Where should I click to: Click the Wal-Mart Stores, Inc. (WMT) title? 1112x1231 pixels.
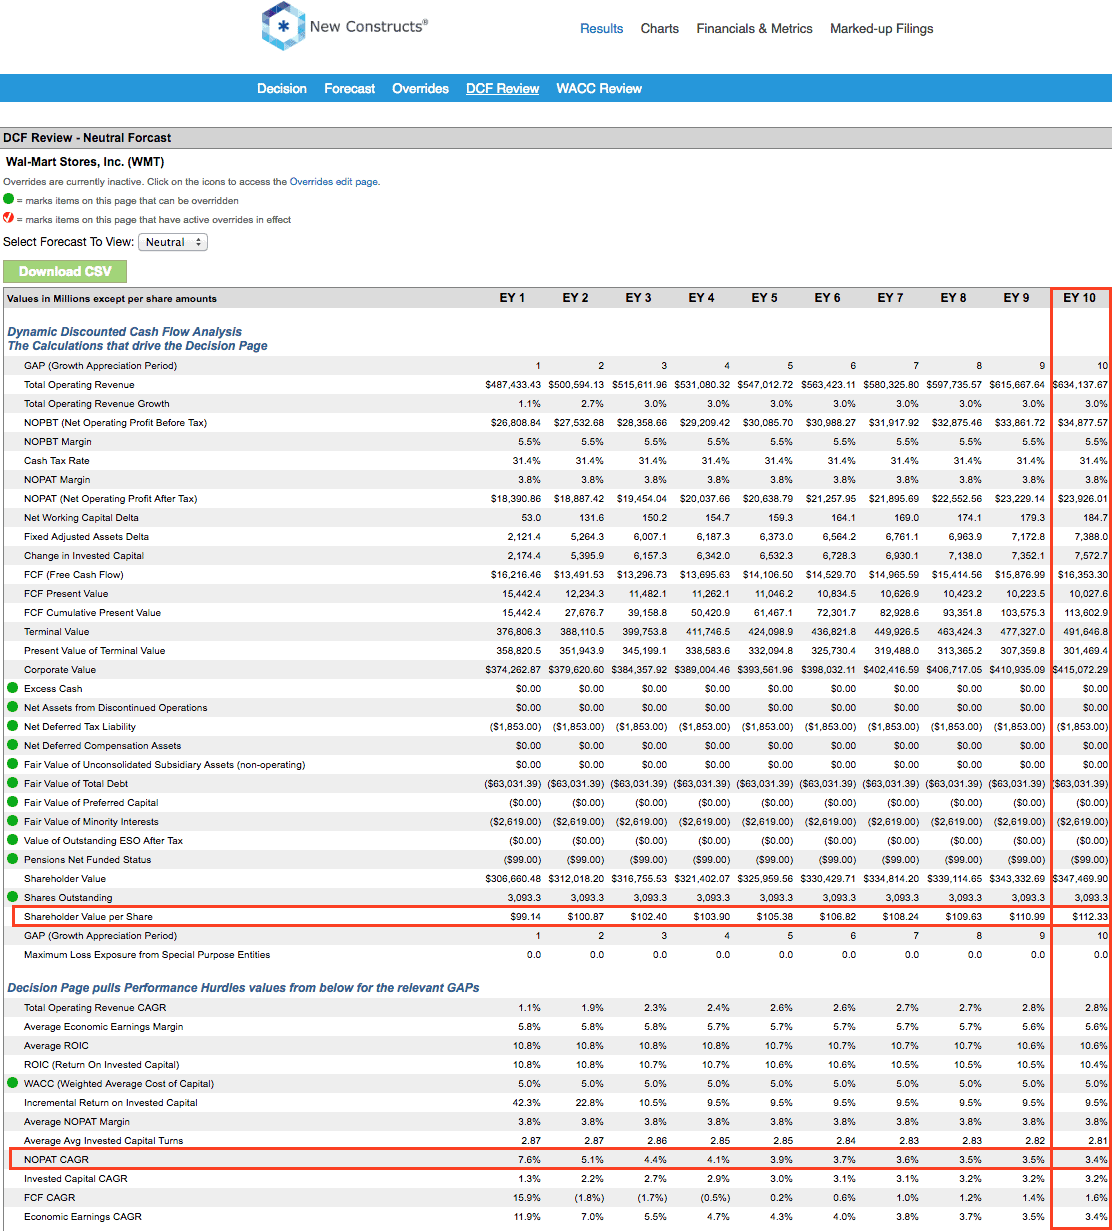(85, 161)
